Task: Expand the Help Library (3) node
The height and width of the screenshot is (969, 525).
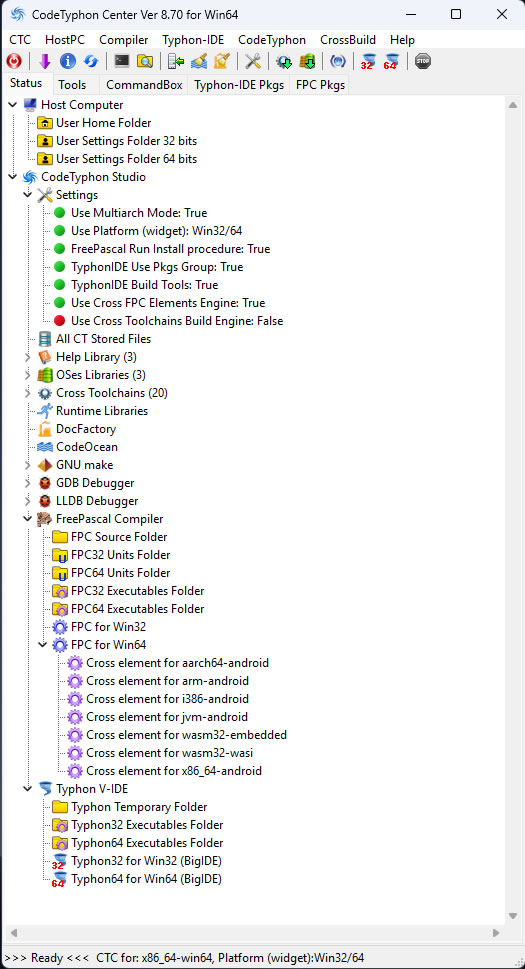Action: coord(27,357)
